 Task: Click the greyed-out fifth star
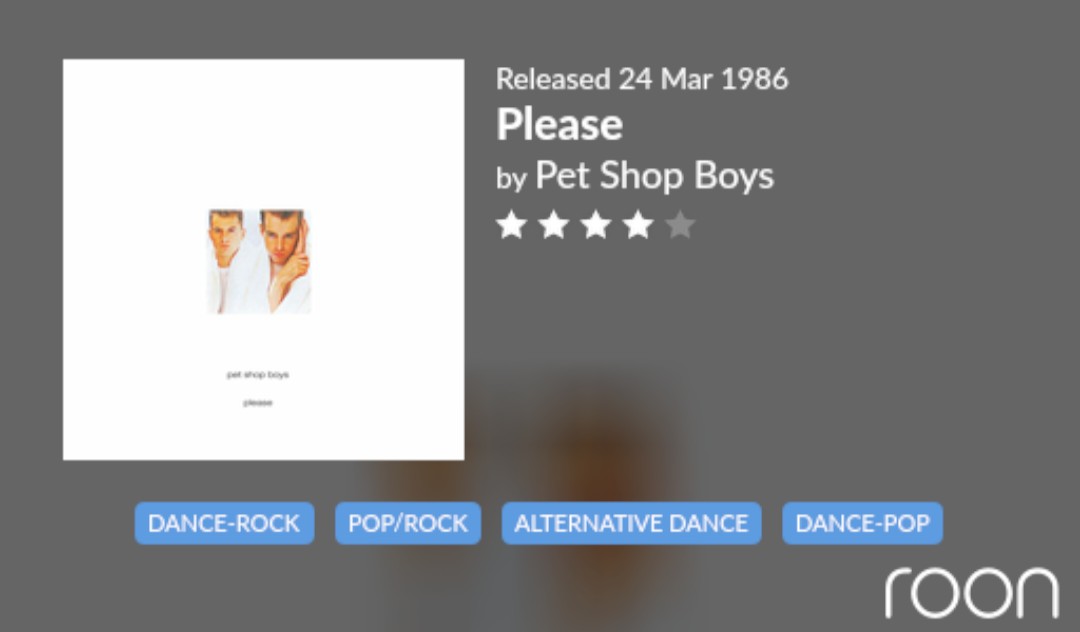coord(681,225)
